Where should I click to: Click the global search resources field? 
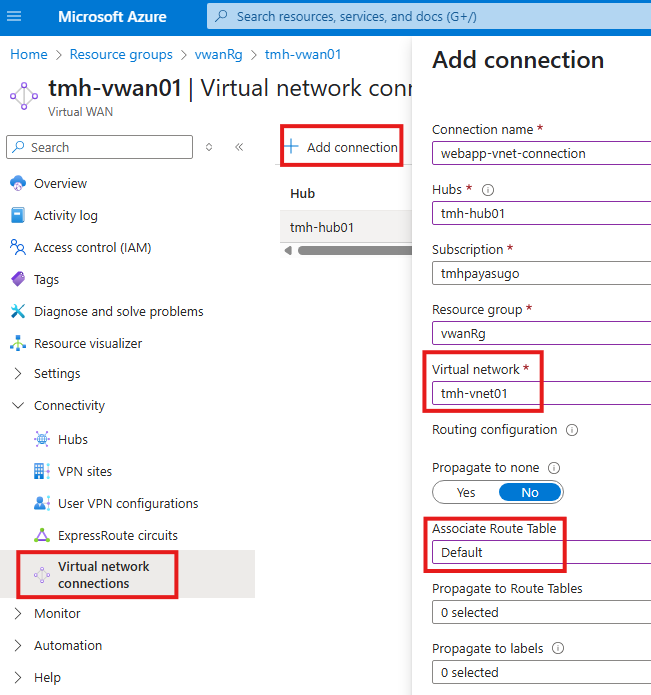429,16
